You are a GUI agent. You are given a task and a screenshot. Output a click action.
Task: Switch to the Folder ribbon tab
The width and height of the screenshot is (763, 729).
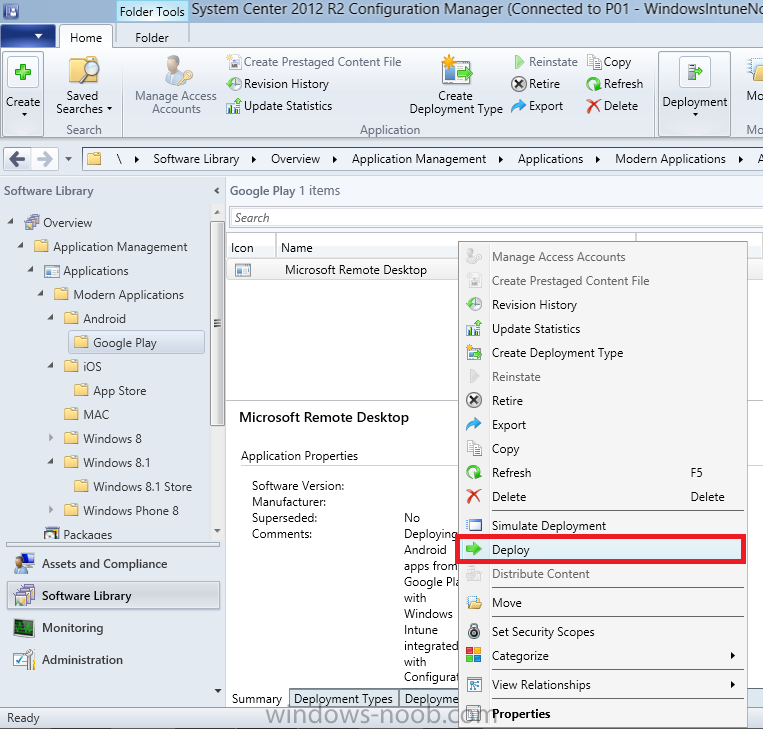pyautogui.click(x=152, y=37)
